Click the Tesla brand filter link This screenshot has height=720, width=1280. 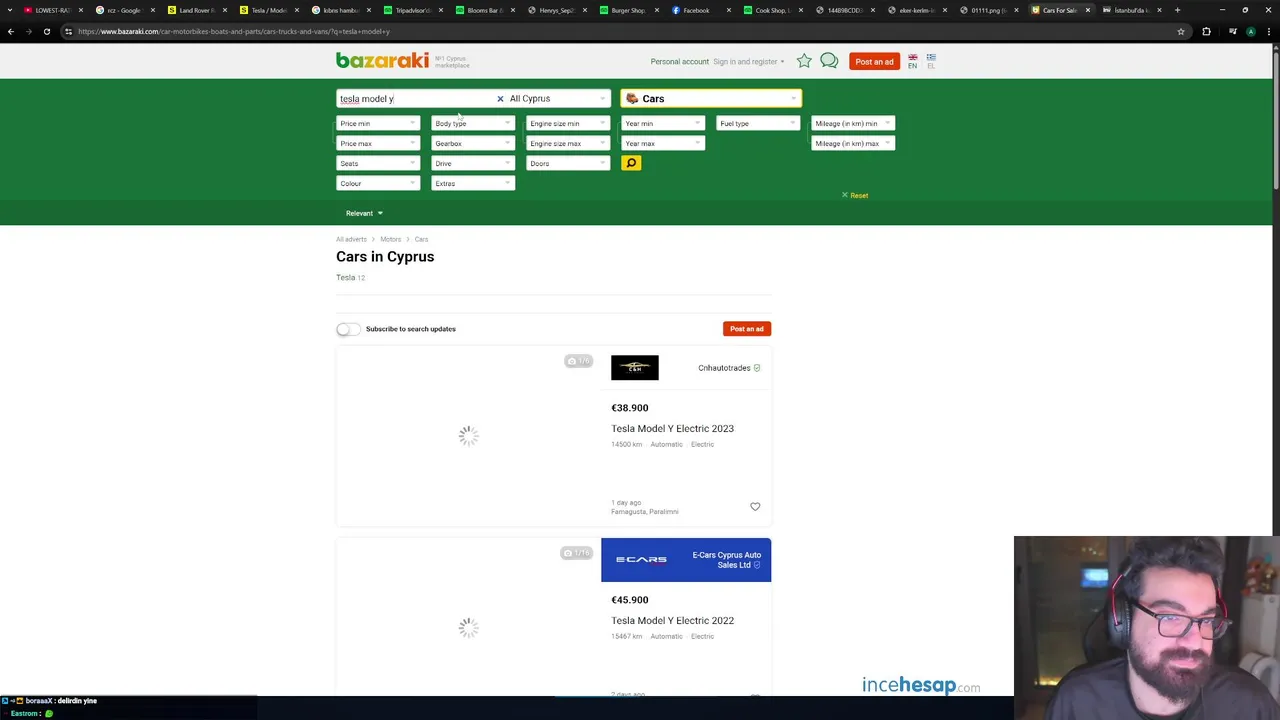pyautogui.click(x=345, y=277)
